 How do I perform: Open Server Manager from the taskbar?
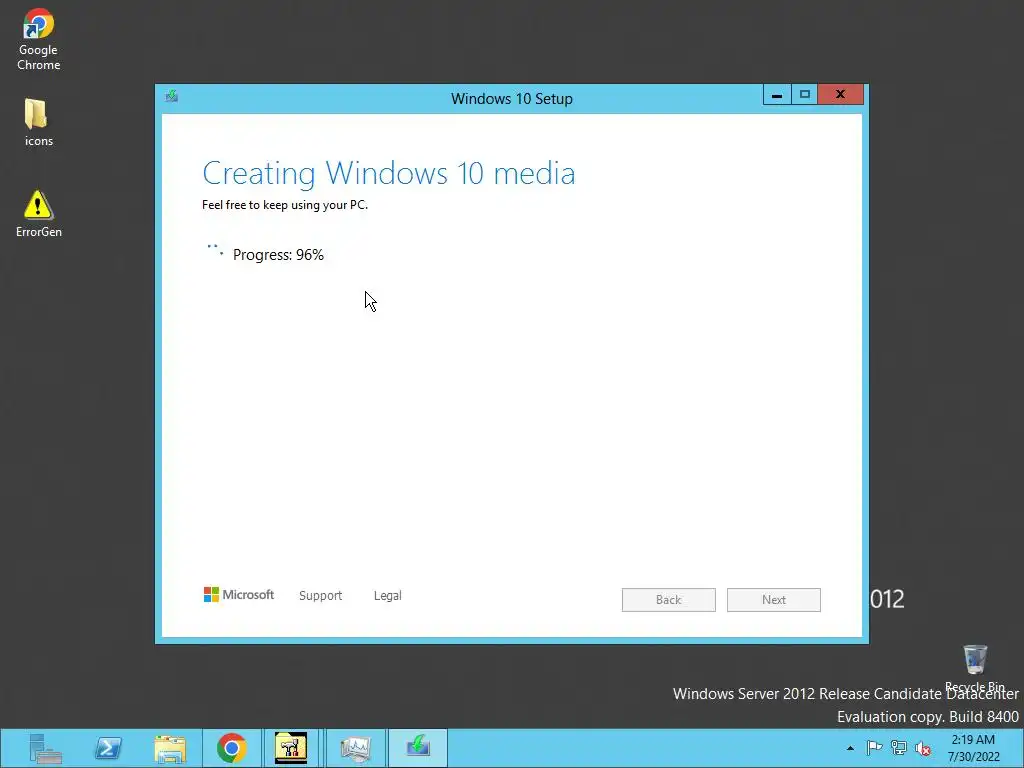click(x=45, y=748)
